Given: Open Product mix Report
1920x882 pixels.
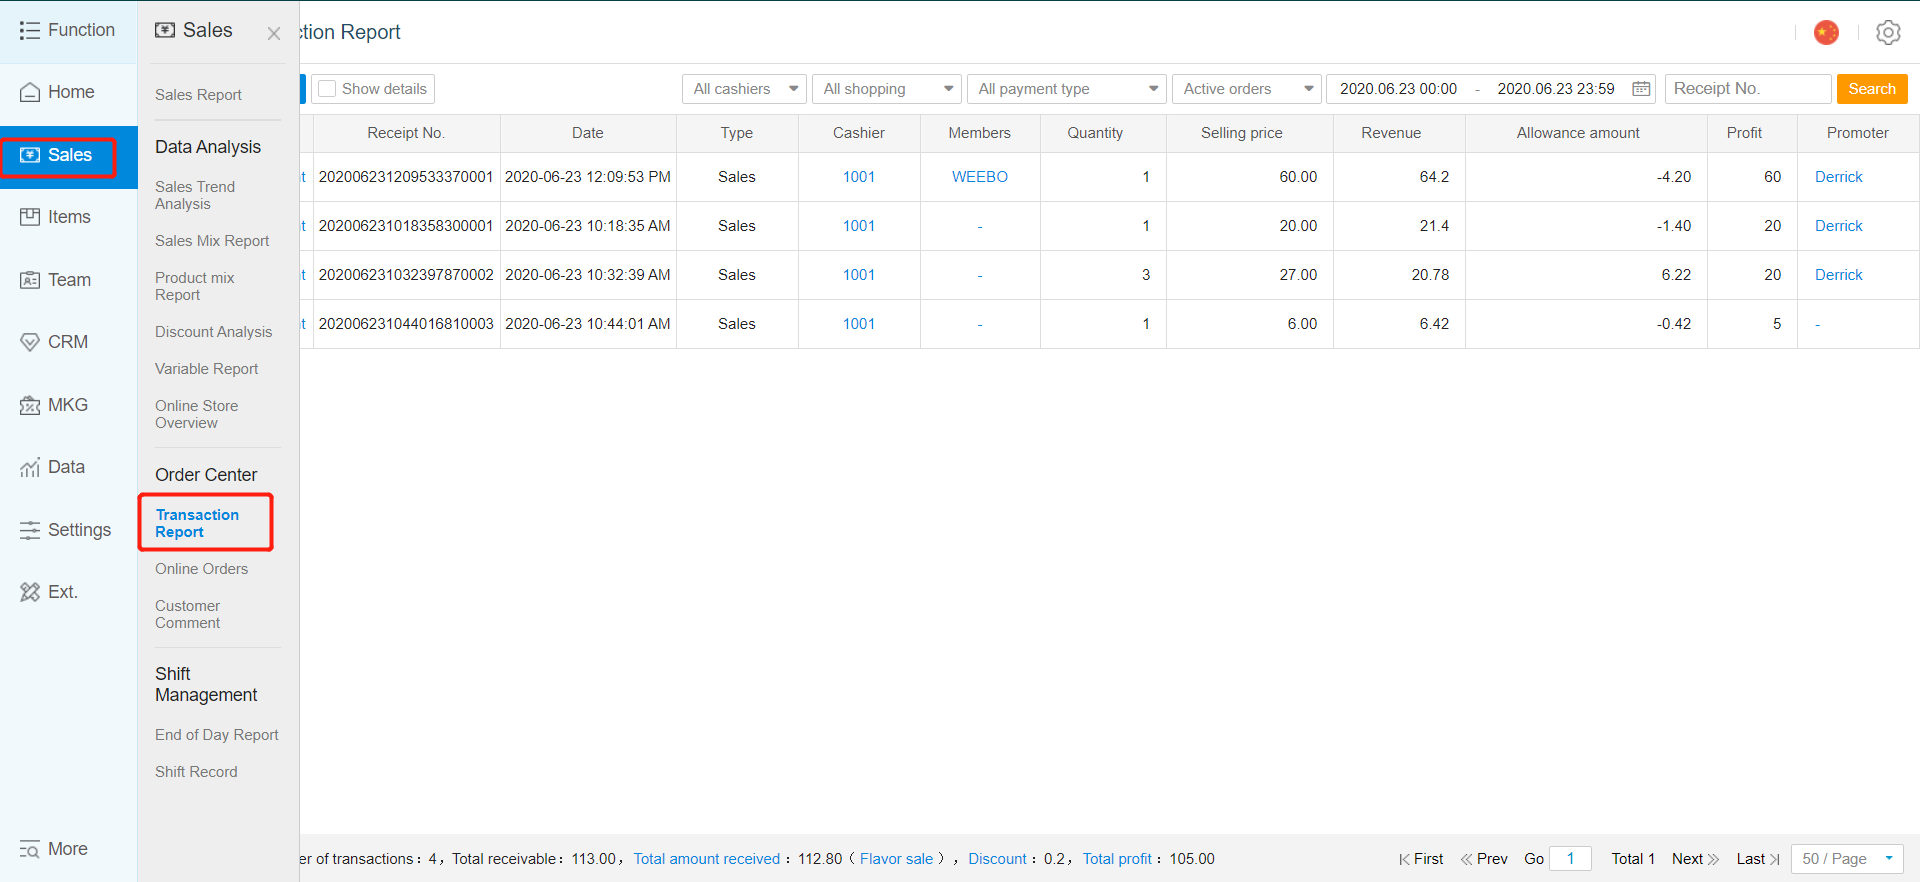Looking at the screenshot, I should (x=194, y=286).
